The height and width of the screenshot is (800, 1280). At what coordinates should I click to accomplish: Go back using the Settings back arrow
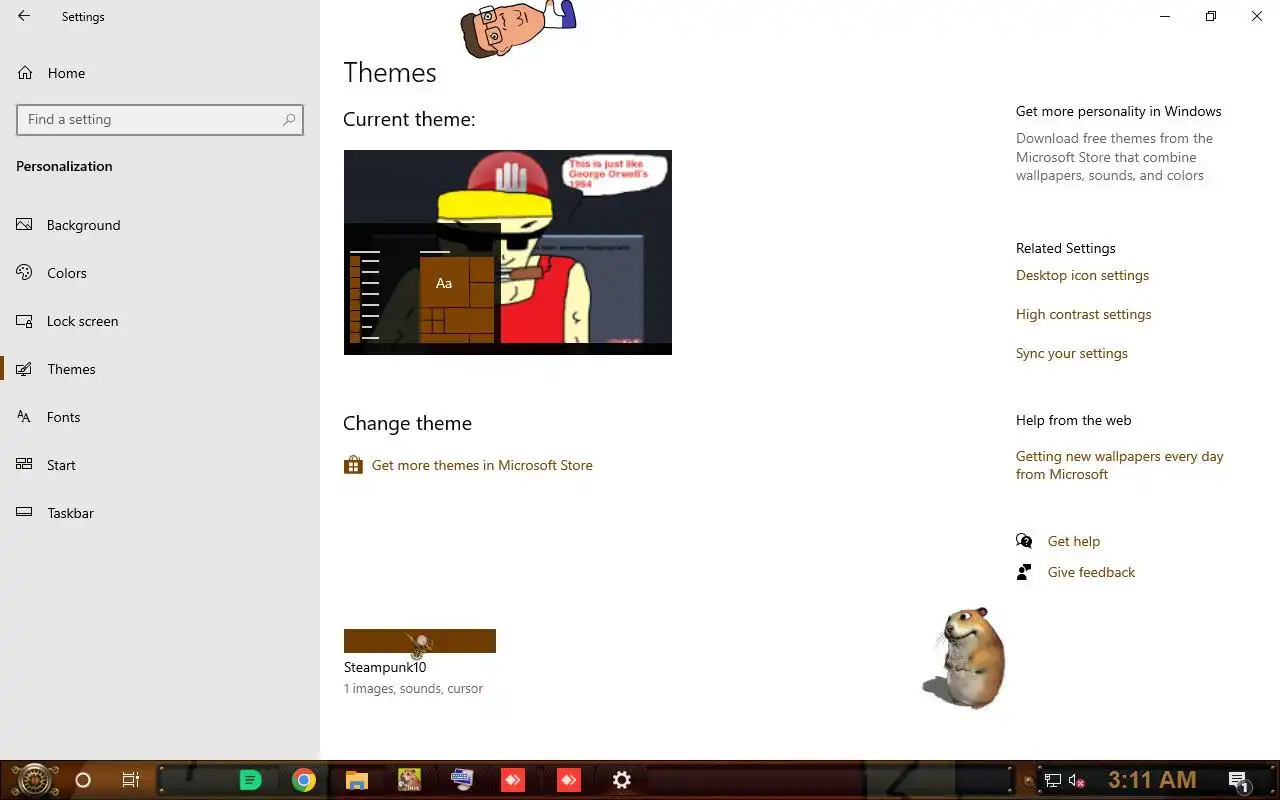[24, 16]
